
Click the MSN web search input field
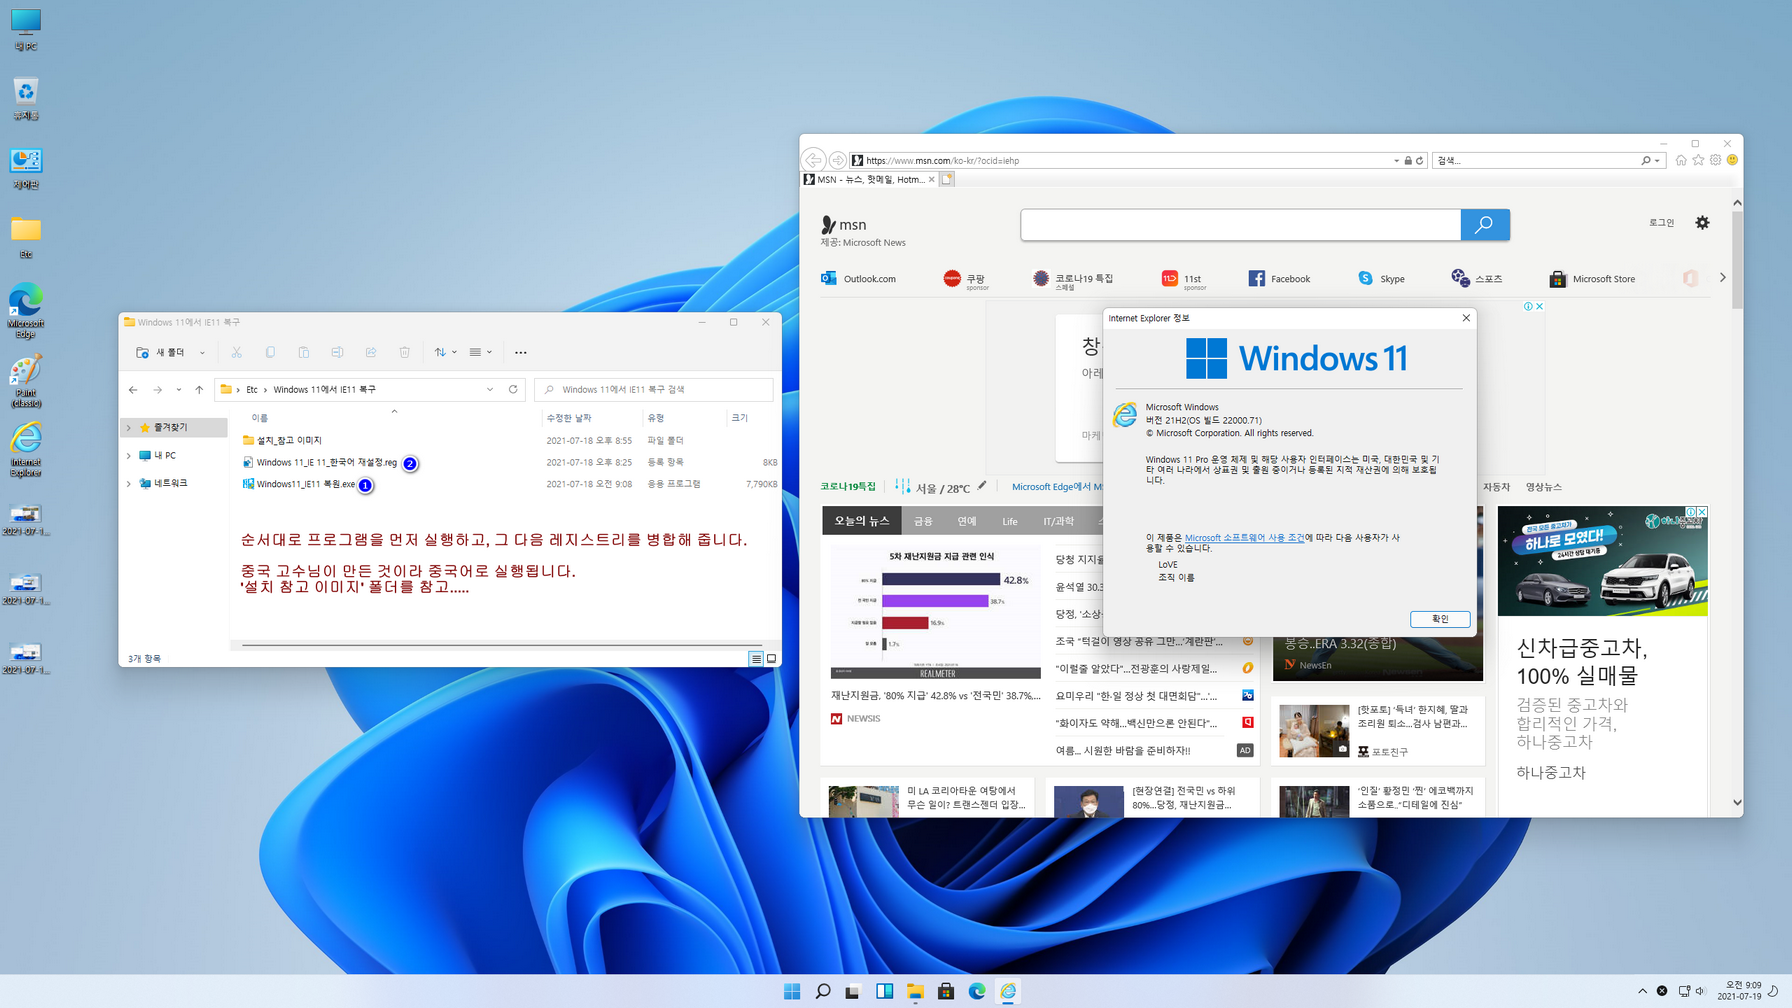1240,225
